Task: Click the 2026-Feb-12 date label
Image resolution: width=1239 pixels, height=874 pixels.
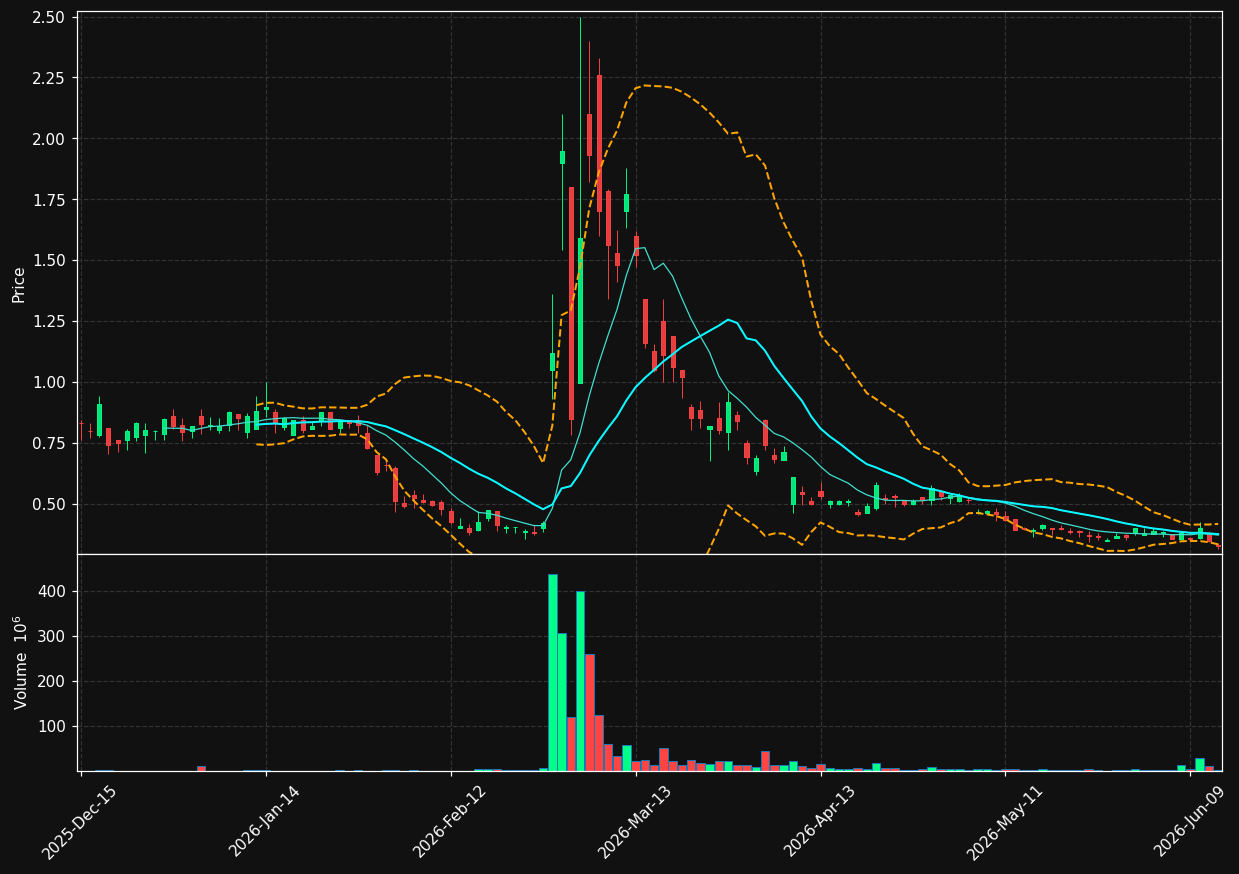Action: 449,822
